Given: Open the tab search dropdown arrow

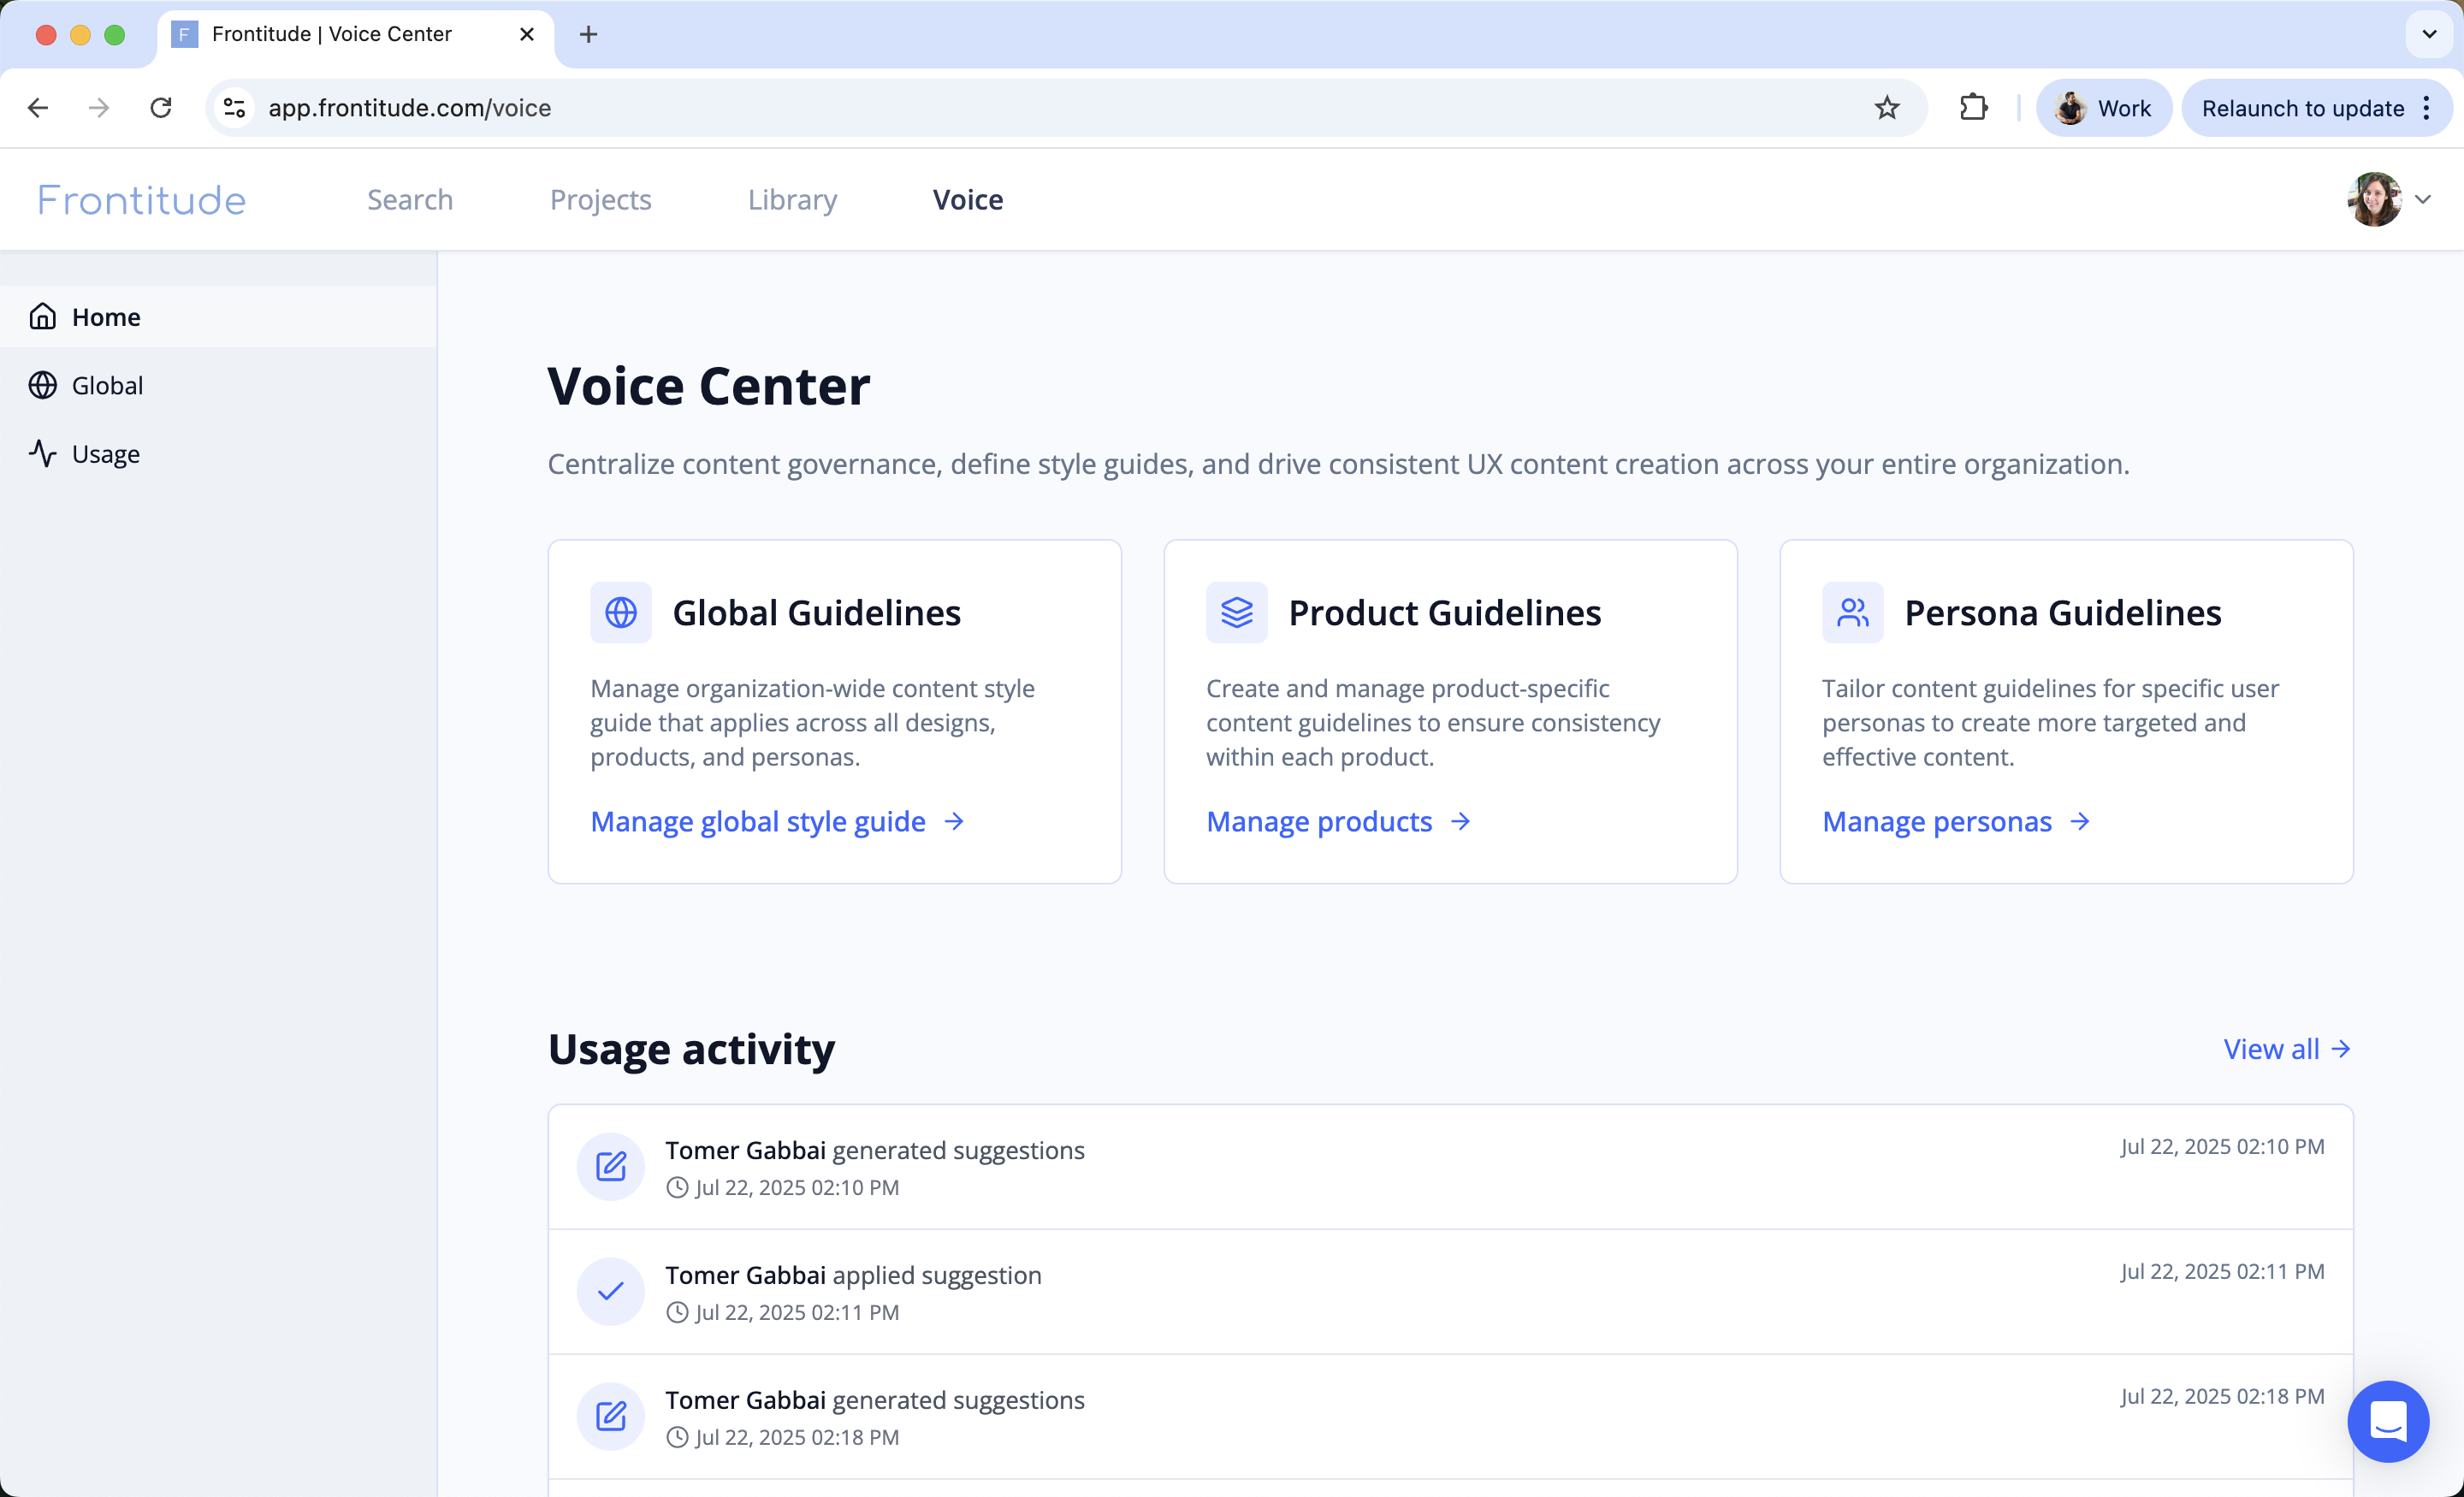Looking at the screenshot, I should coord(2429,34).
